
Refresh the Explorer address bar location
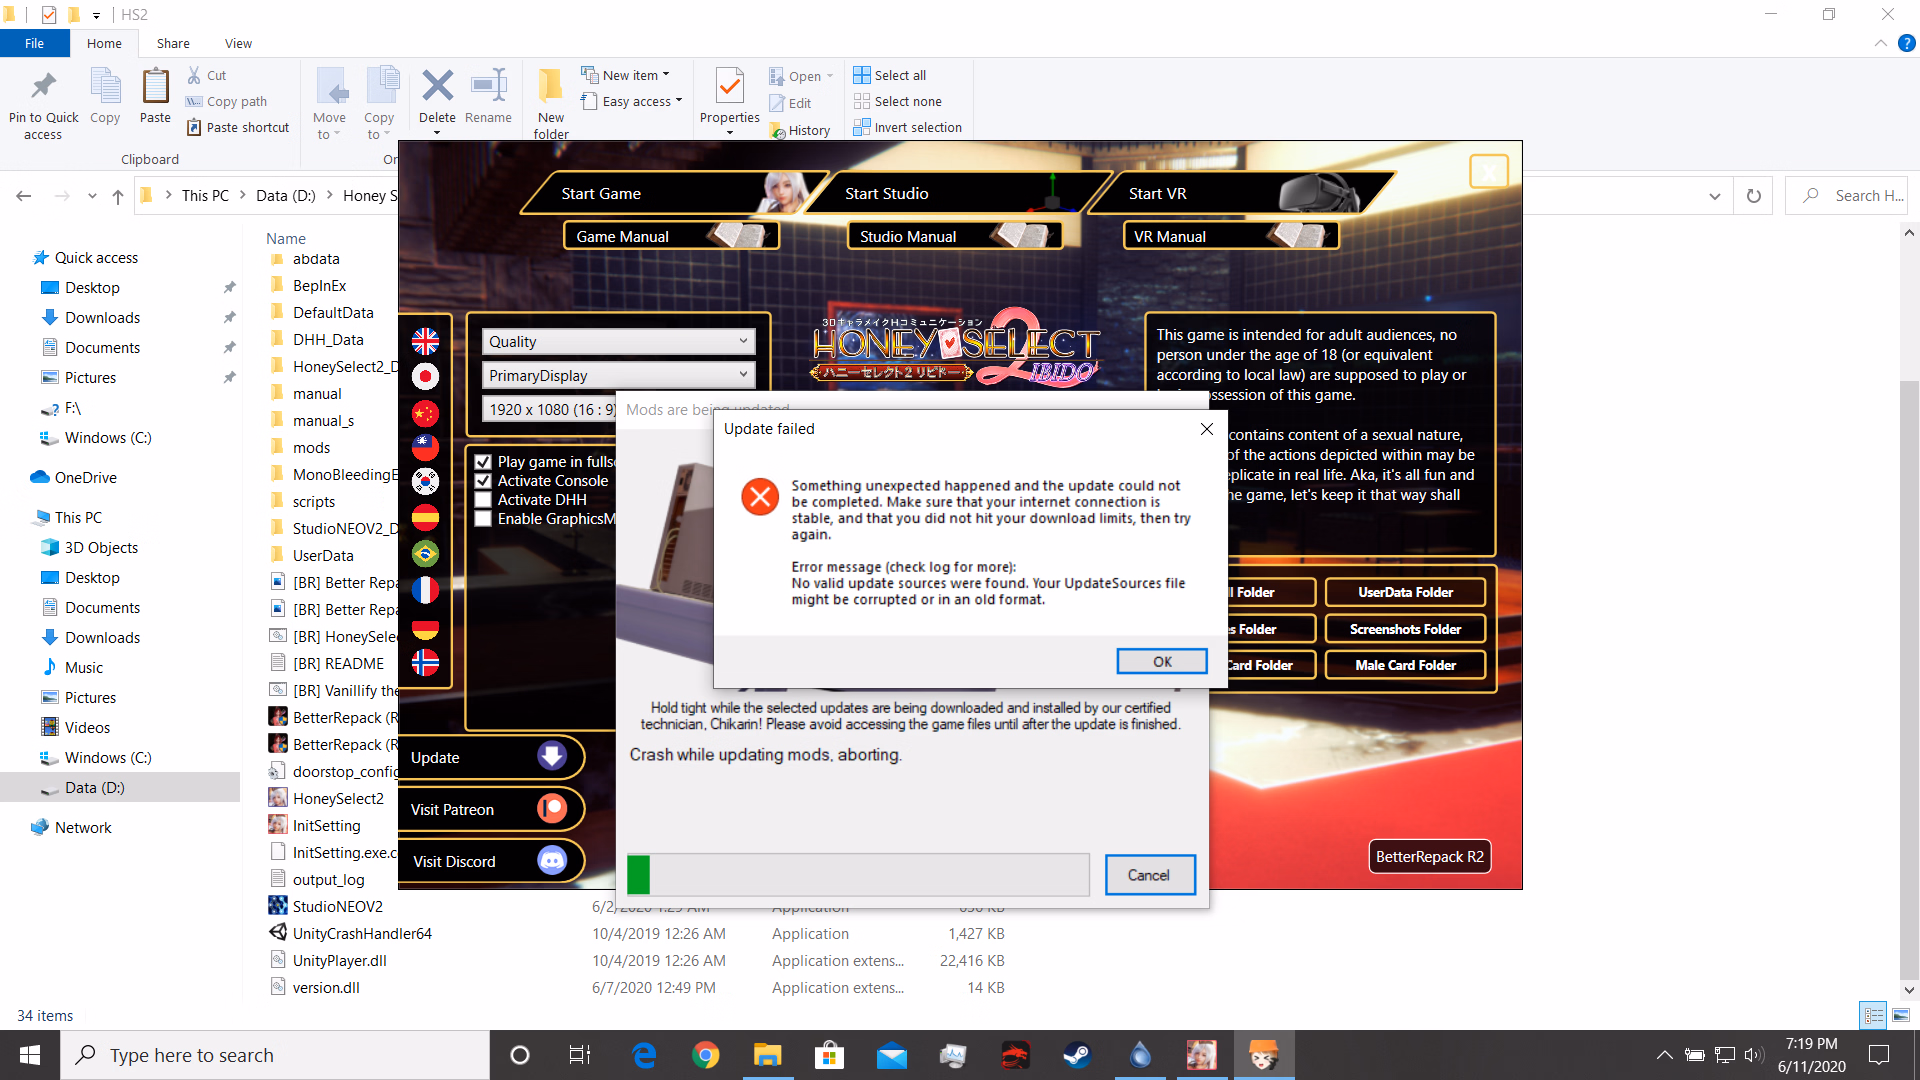tap(1753, 196)
